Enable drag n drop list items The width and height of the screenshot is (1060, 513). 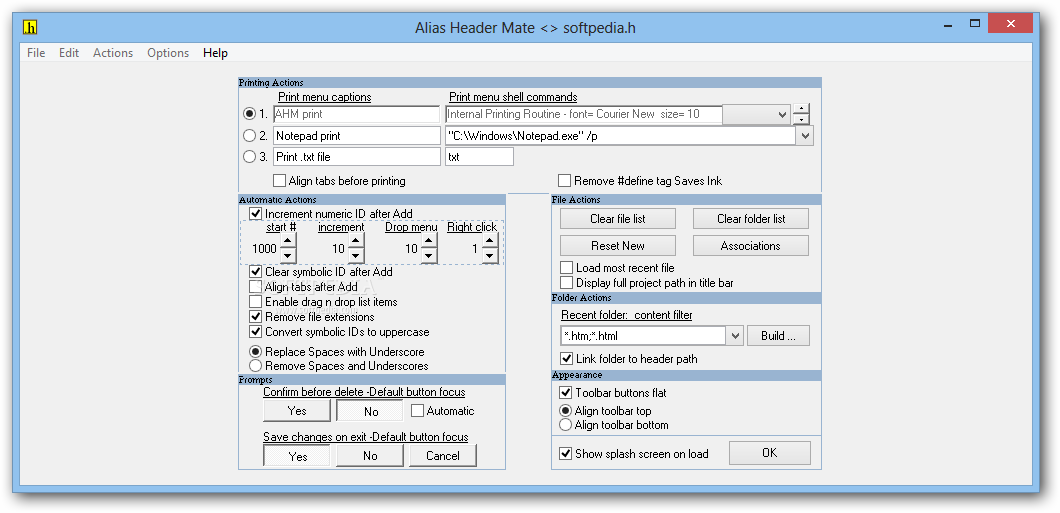(x=255, y=301)
